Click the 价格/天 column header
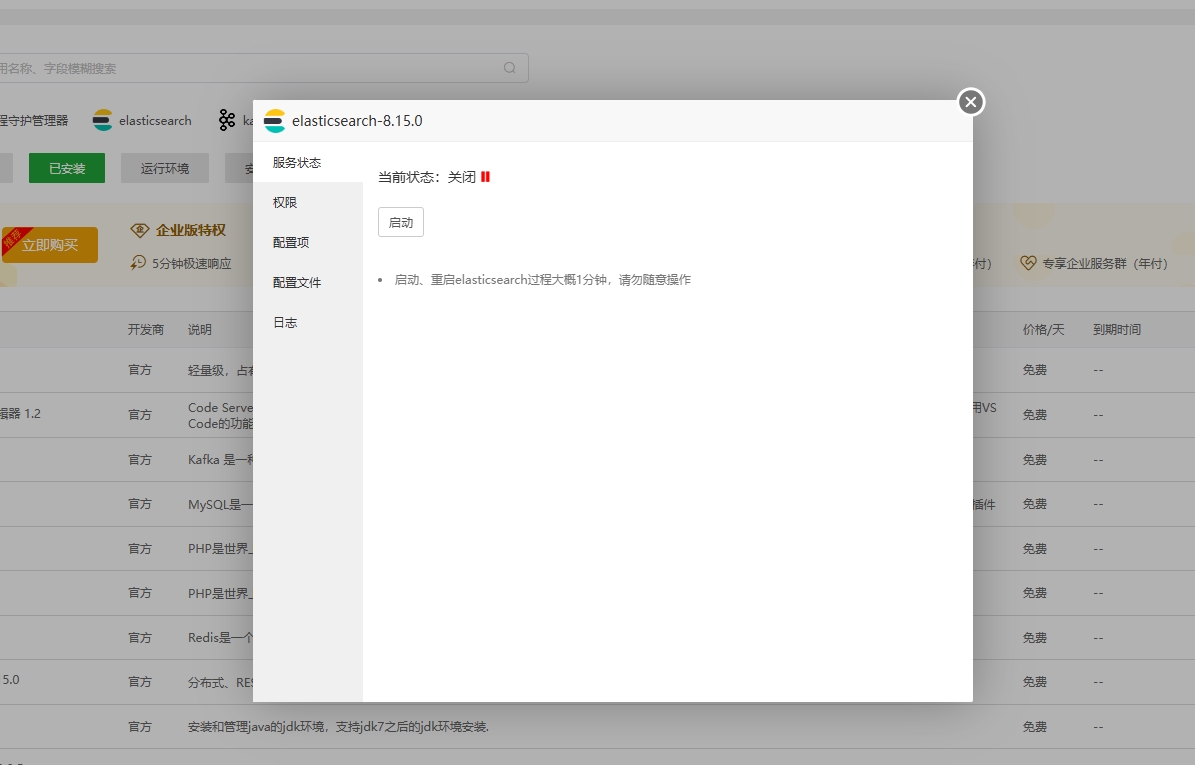Screen dimensions: 1195x765 point(1043,330)
